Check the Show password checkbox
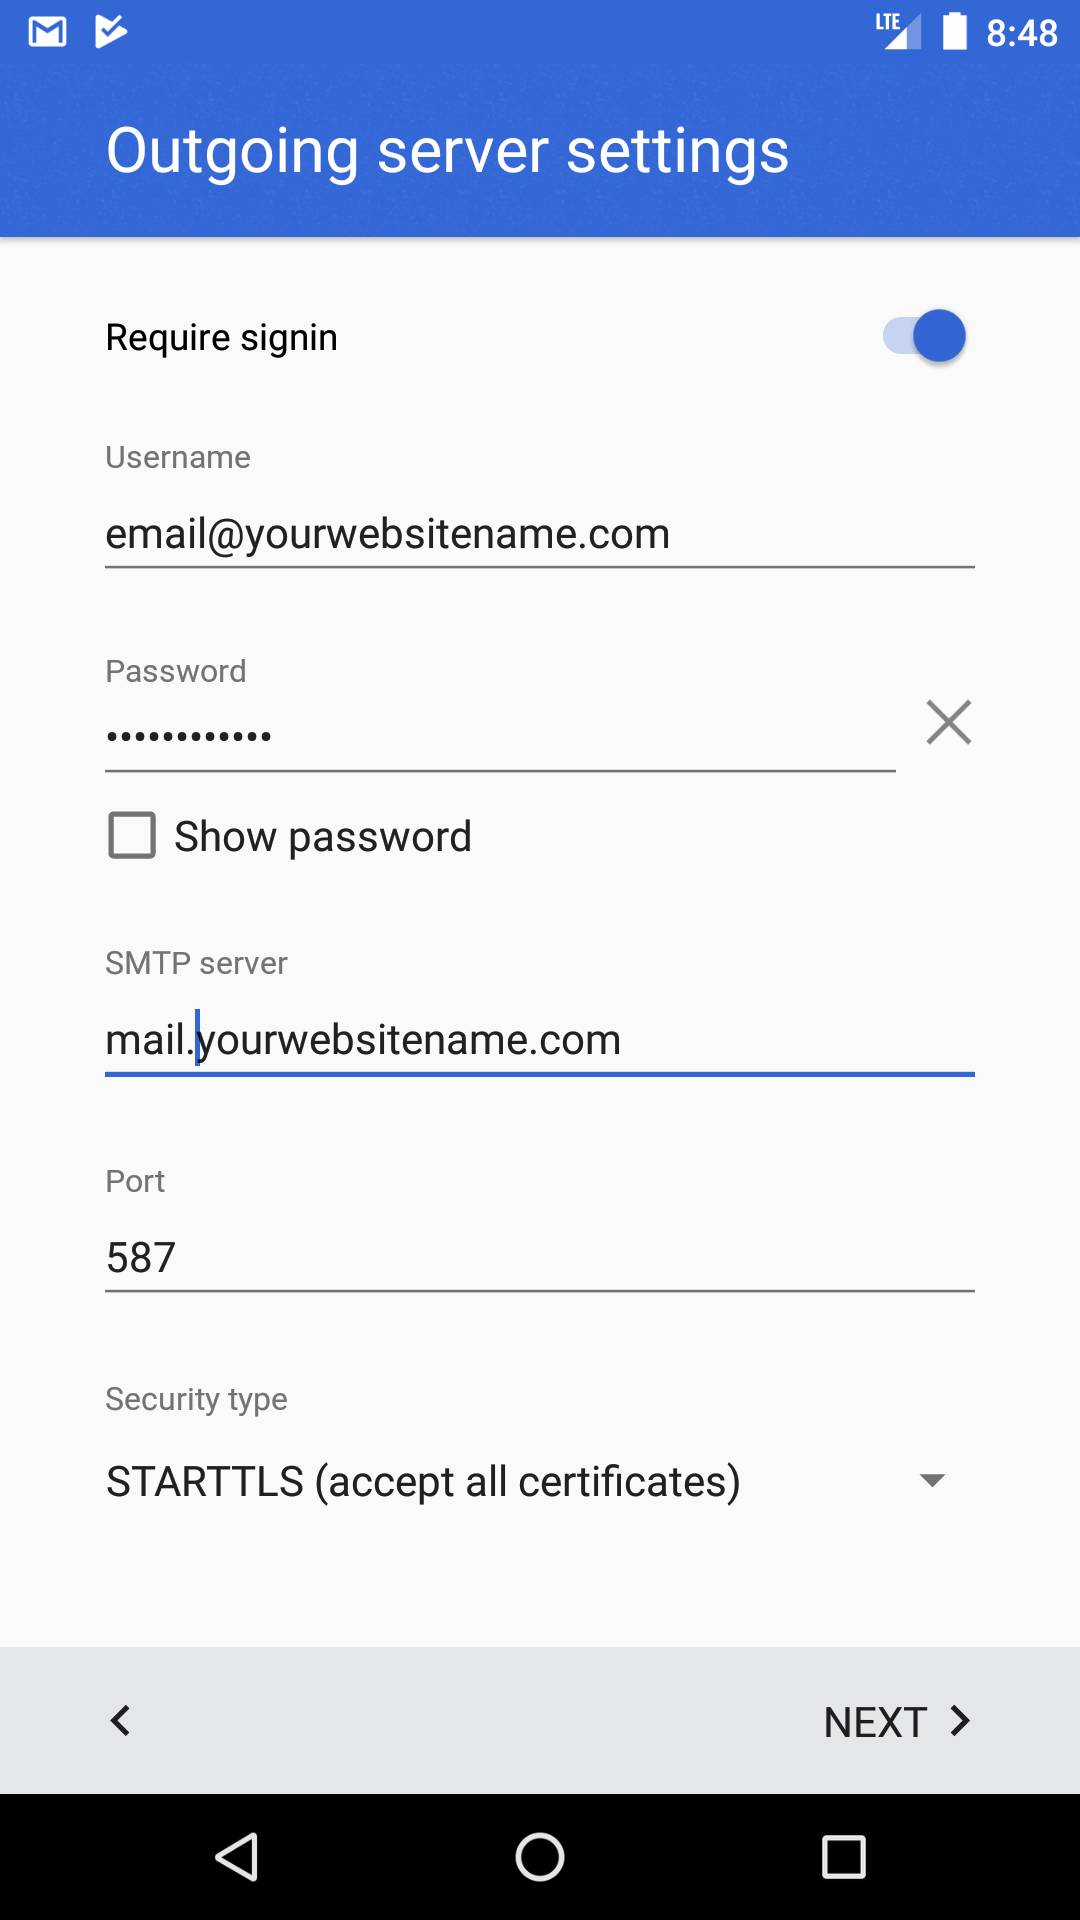1080x1920 pixels. click(132, 835)
